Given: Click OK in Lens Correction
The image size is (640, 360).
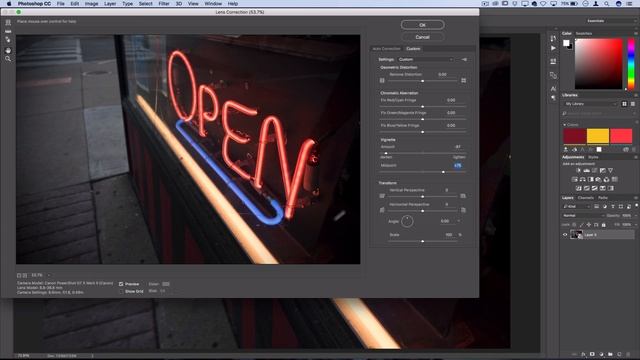Looking at the screenshot, I should [x=422, y=25].
